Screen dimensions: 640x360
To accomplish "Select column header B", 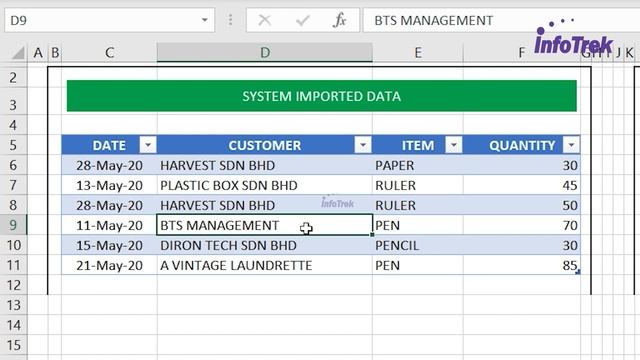I will pos(55,53).
